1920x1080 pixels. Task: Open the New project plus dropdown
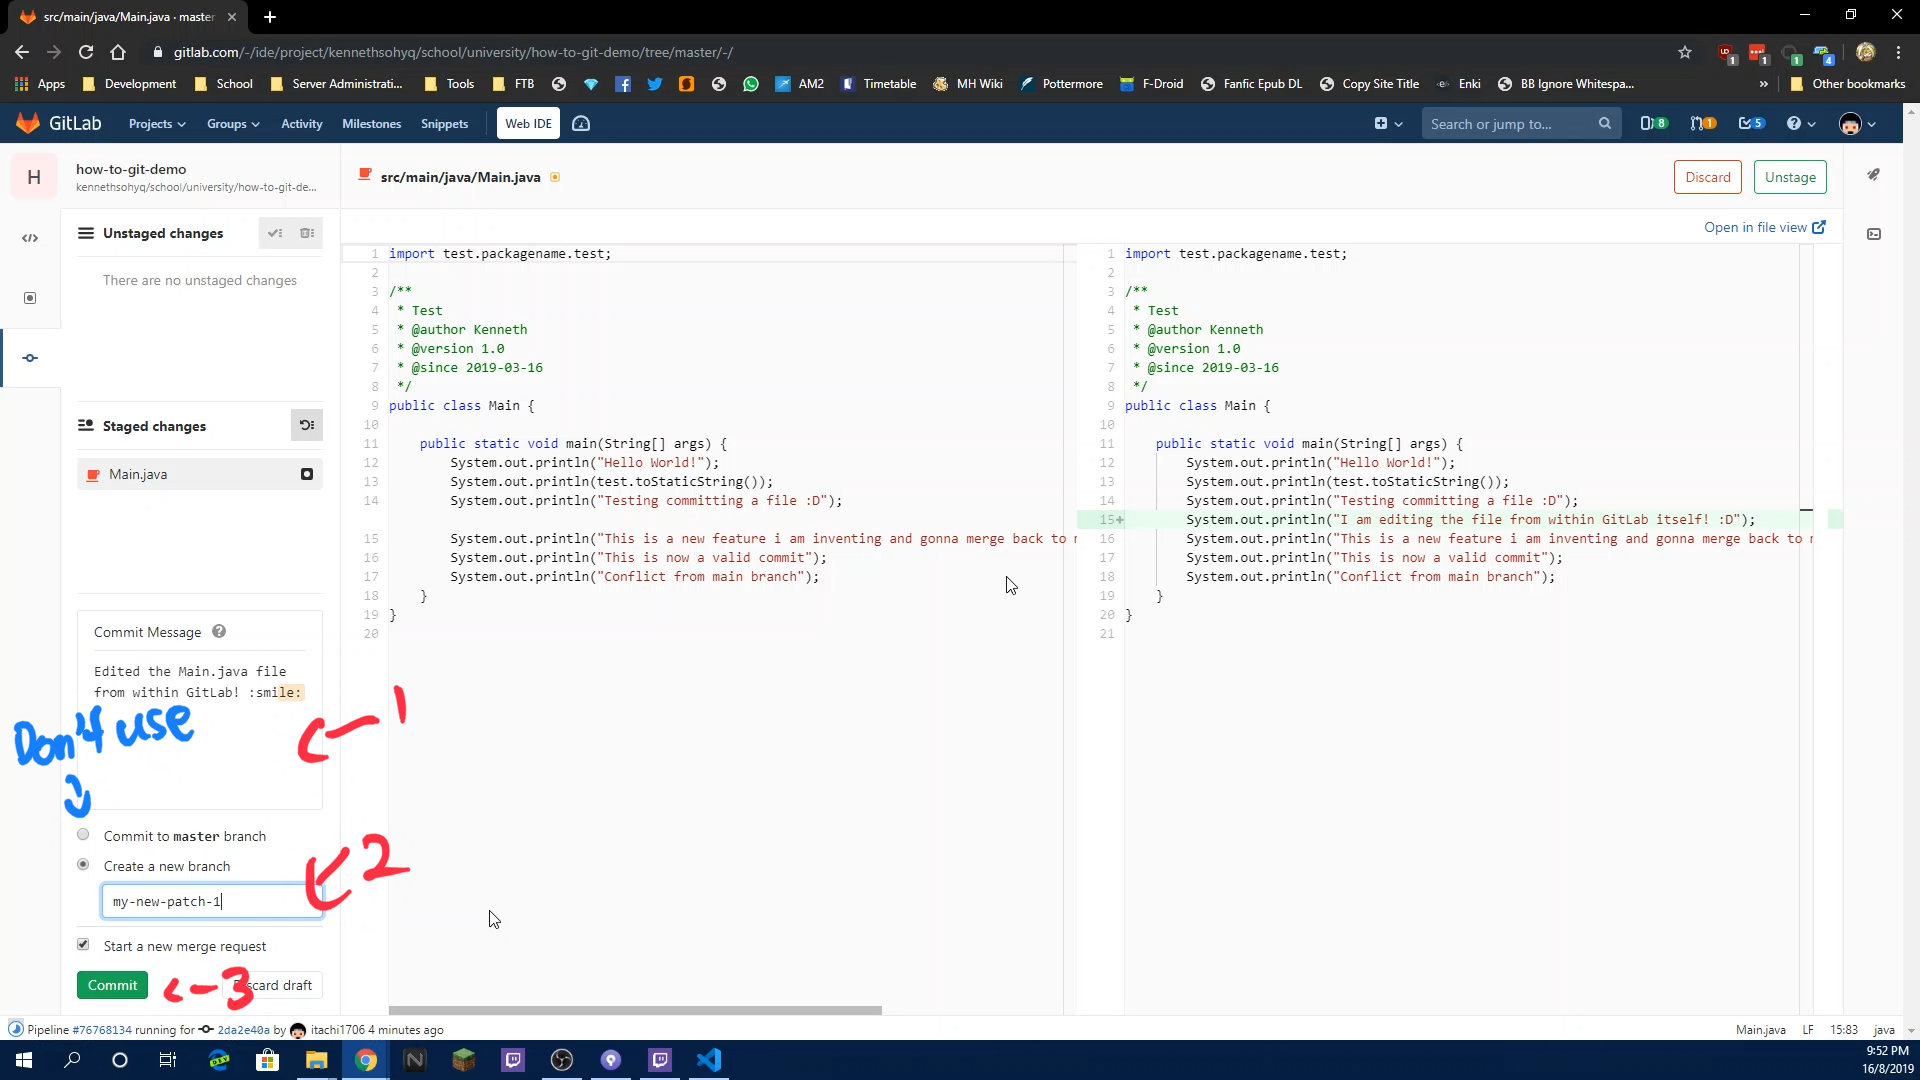(x=1388, y=123)
